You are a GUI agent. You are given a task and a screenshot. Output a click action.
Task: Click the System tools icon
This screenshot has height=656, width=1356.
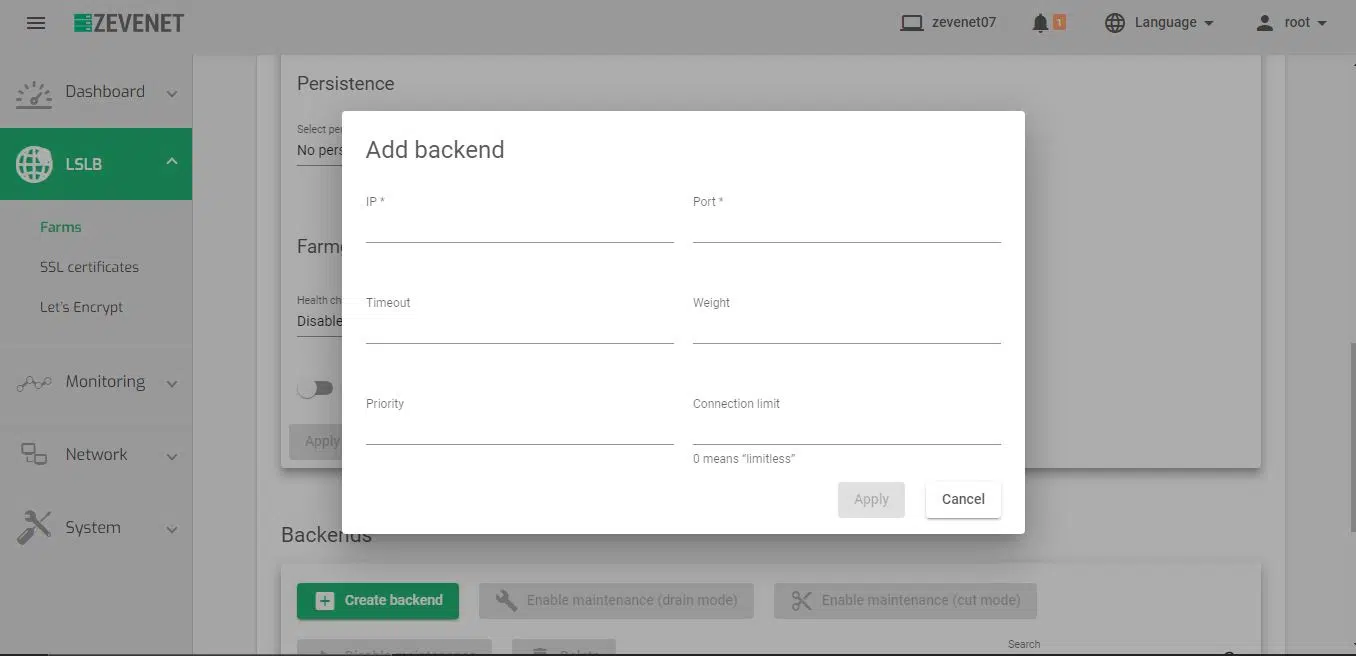pyautogui.click(x=34, y=528)
